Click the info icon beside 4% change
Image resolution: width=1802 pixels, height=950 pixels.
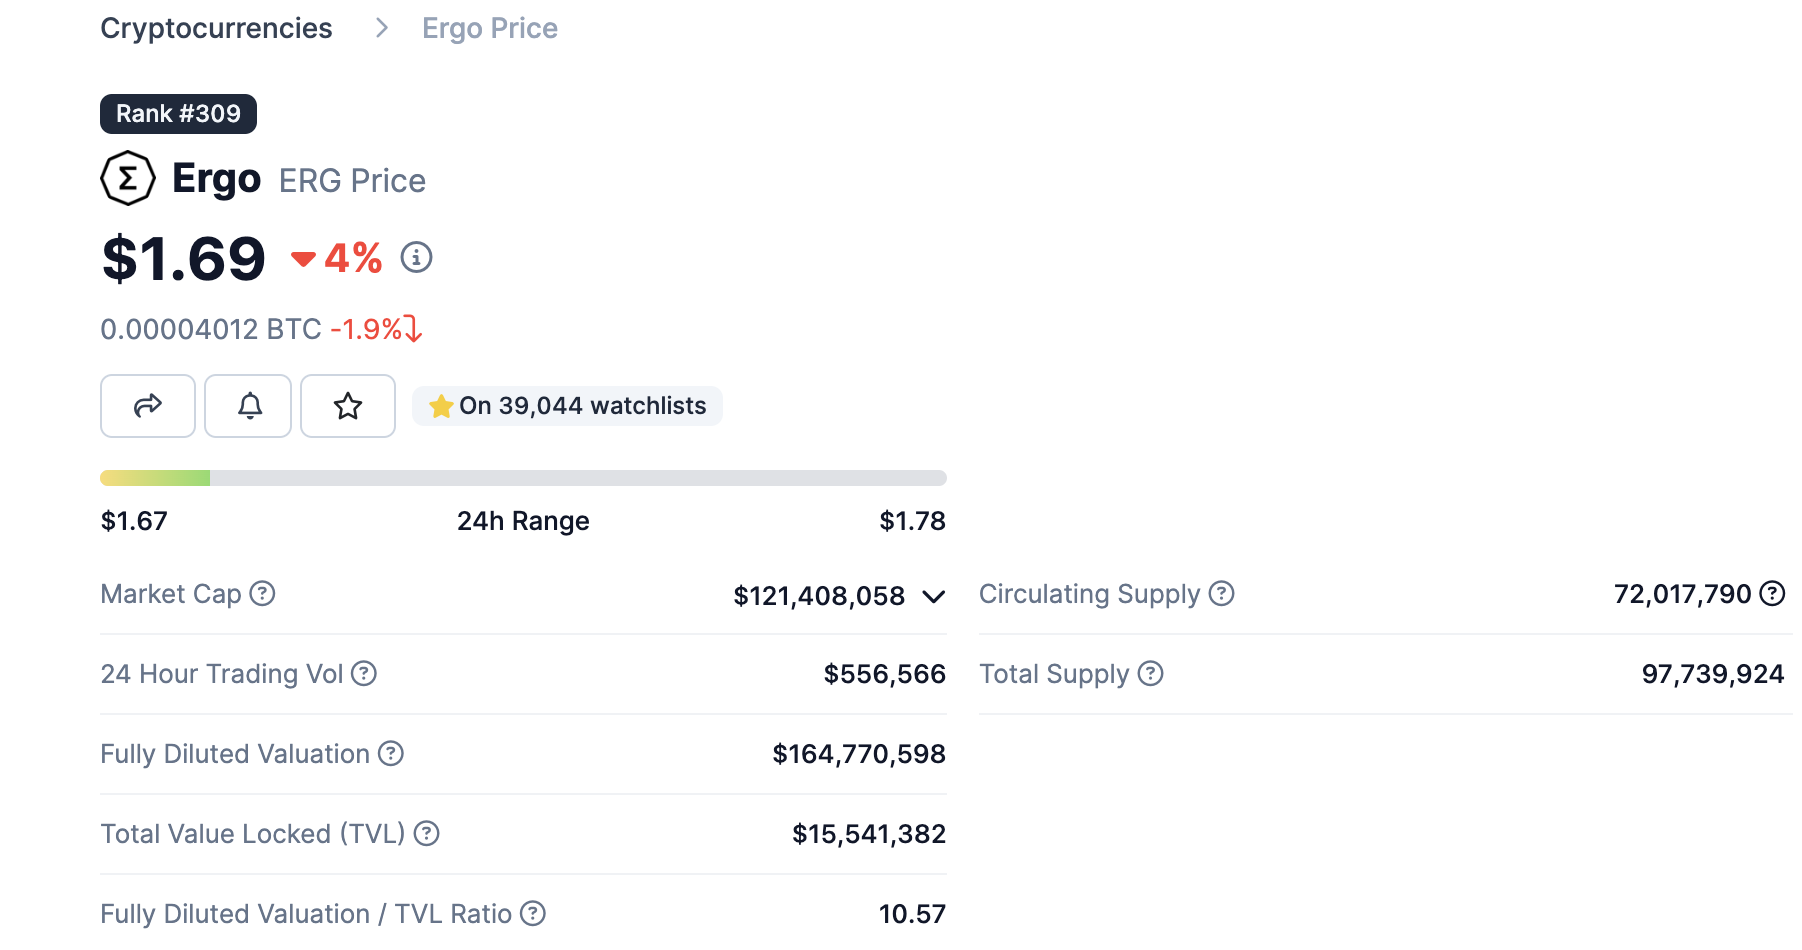point(416,258)
